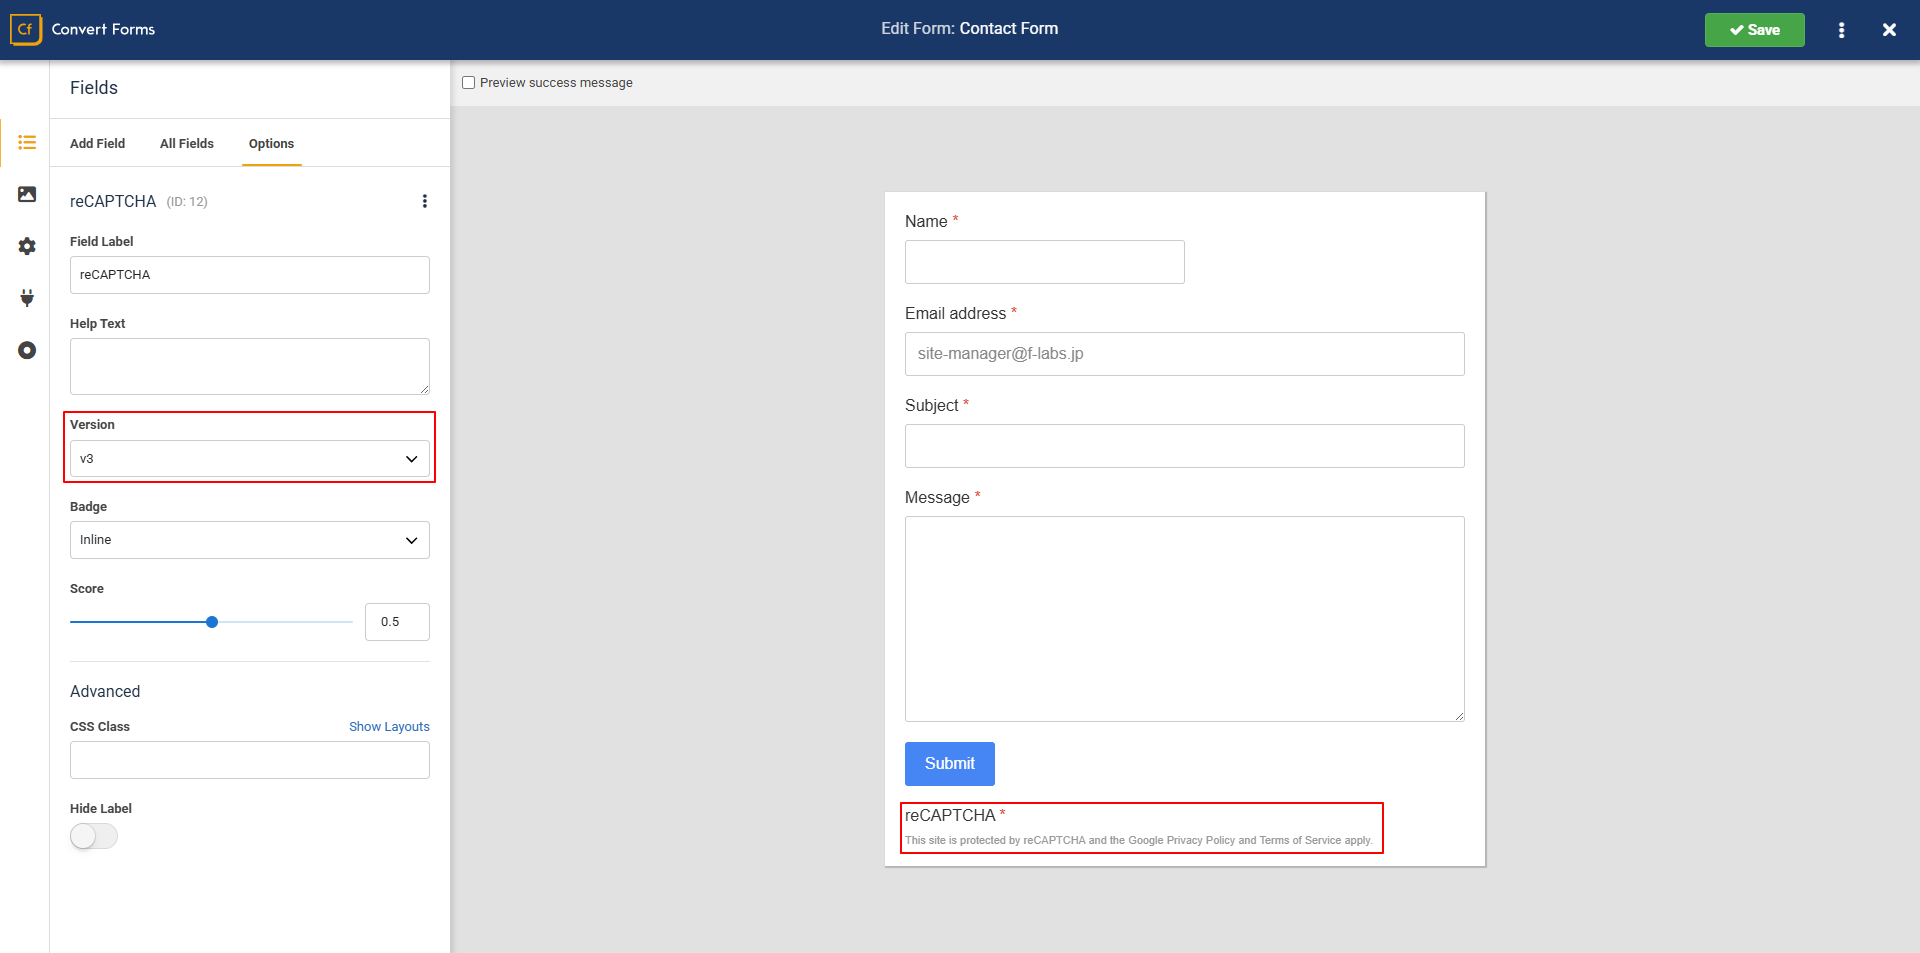Toggle the Hide Label switch on
The width and height of the screenshot is (1920, 953).
coord(93,836)
